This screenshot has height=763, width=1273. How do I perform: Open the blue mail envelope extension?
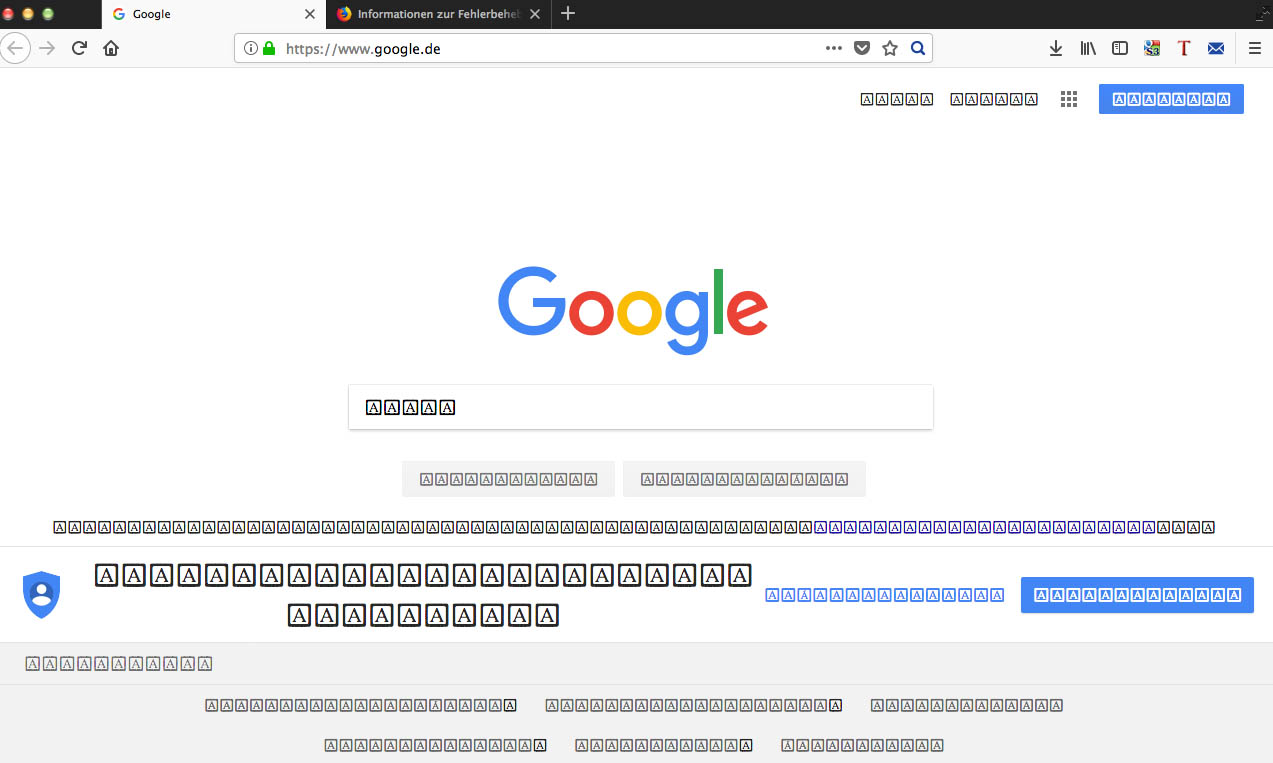pos(1216,48)
